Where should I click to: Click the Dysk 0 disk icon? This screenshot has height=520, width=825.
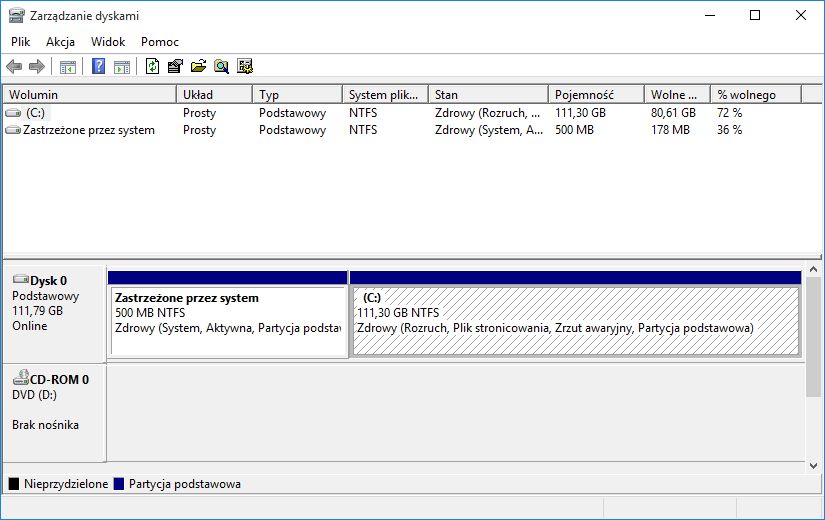(21, 279)
